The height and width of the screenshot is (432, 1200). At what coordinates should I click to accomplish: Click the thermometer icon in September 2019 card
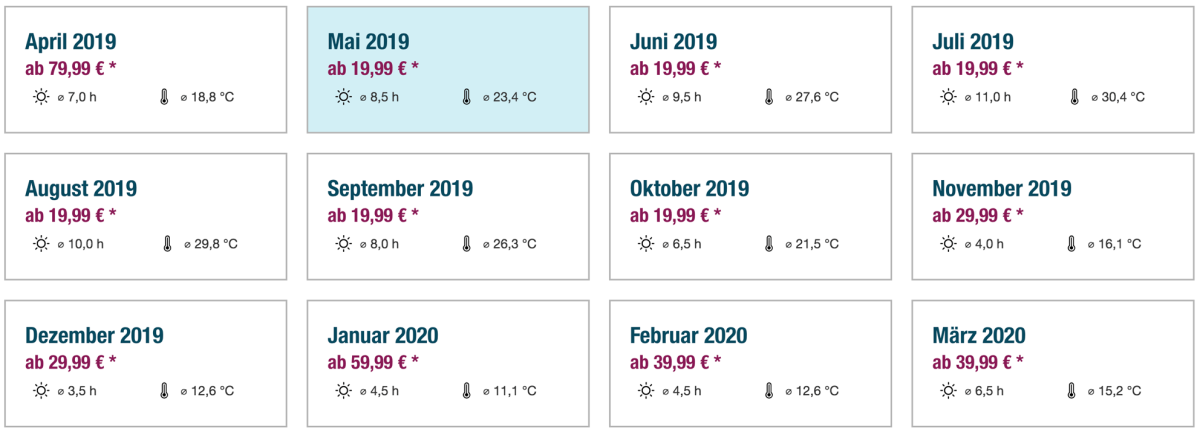click(466, 243)
